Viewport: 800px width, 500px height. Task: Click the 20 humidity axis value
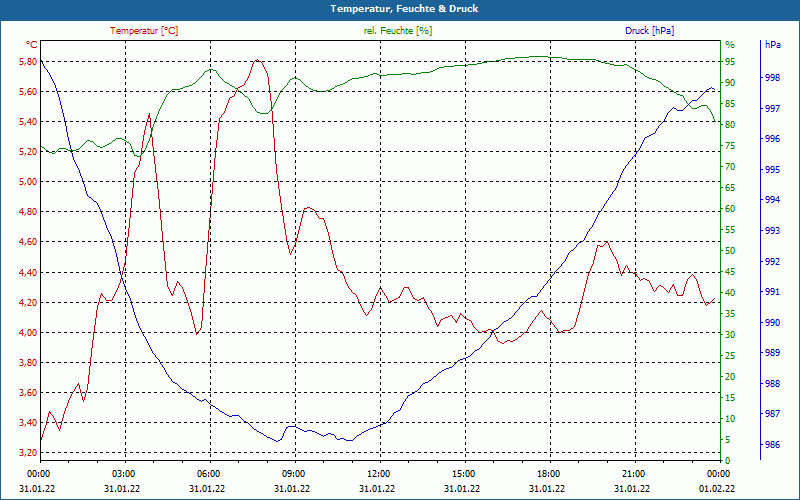click(x=730, y=377)
